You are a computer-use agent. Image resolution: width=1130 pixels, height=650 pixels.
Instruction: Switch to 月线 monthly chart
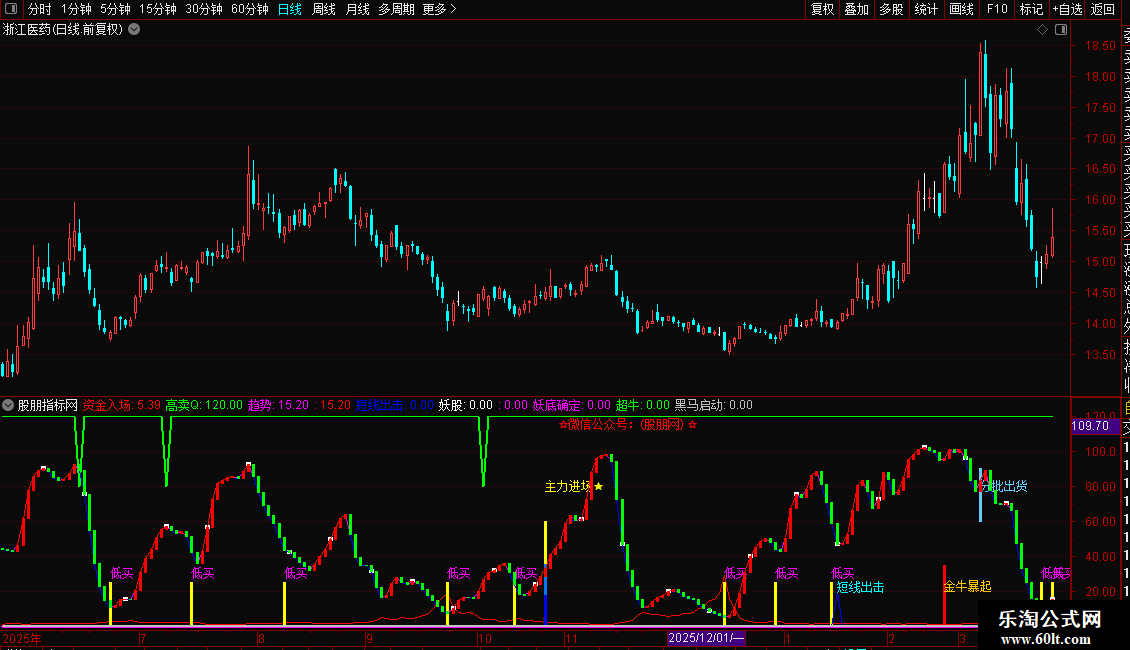357,9
